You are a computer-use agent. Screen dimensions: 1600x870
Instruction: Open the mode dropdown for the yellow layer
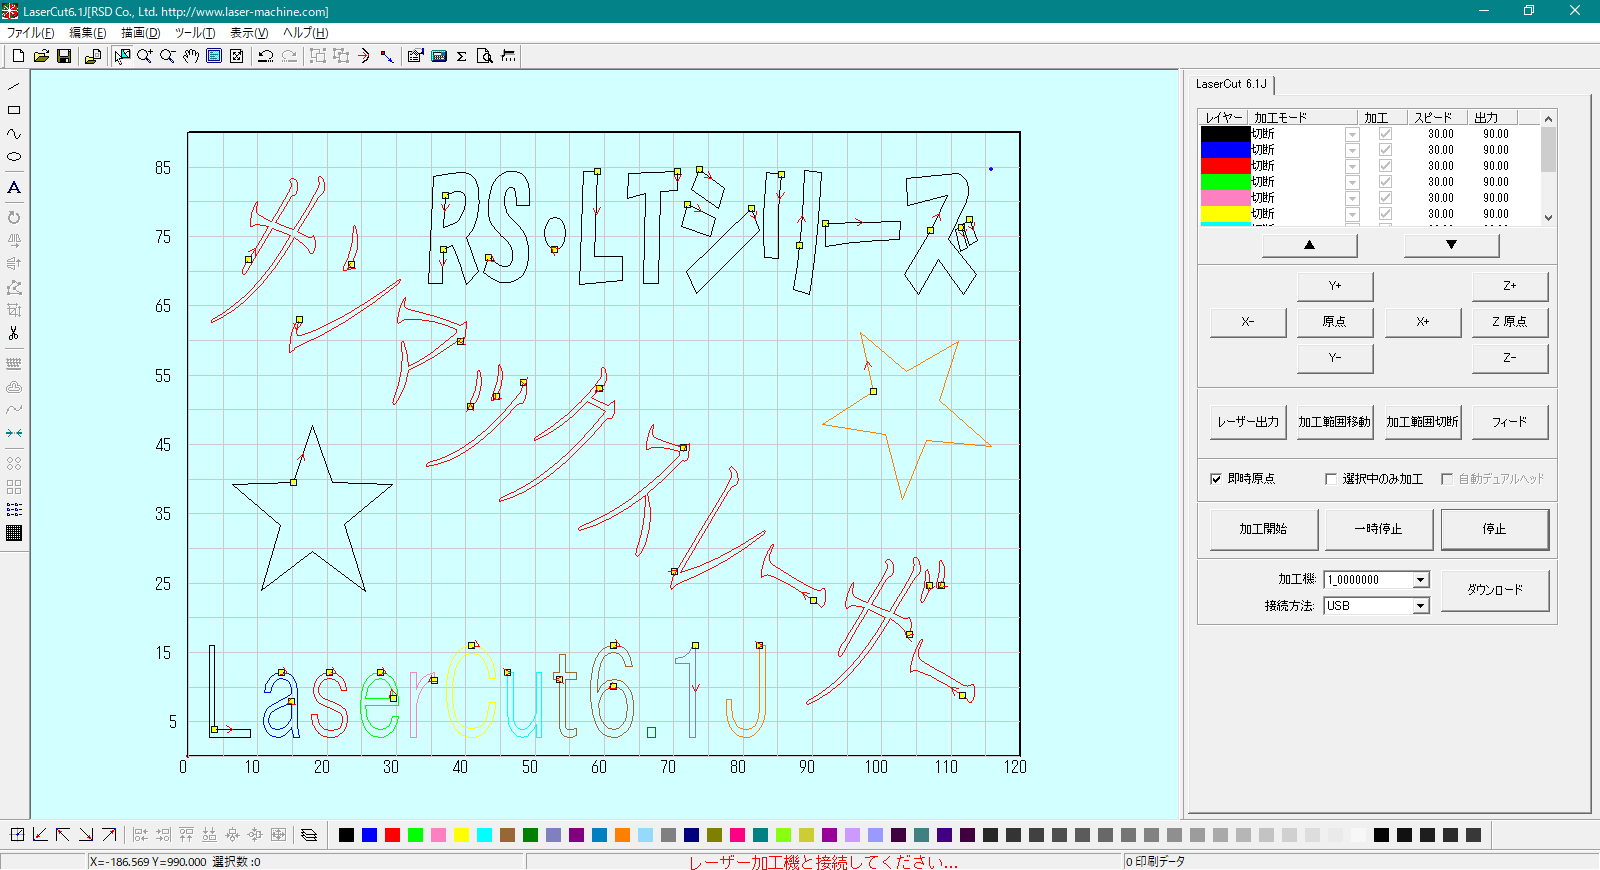(x=1352, y=214)
